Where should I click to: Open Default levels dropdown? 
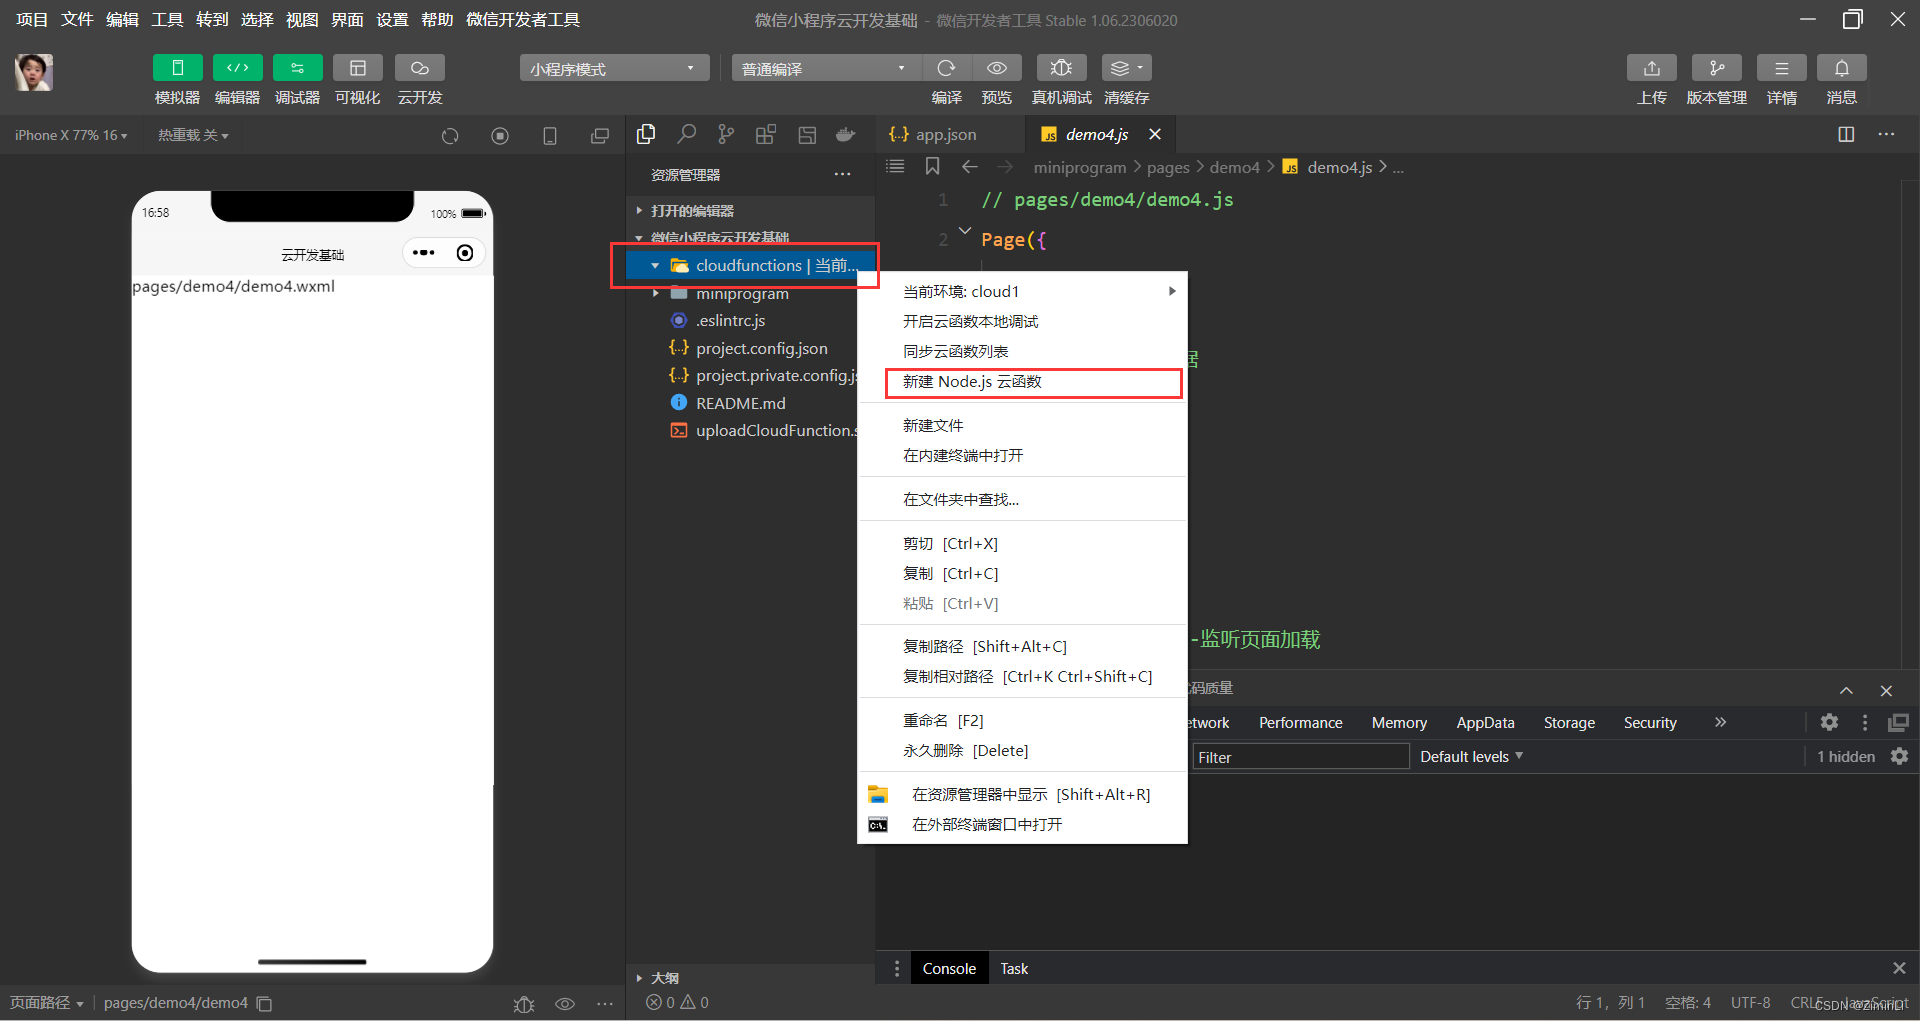point(1471,757)
